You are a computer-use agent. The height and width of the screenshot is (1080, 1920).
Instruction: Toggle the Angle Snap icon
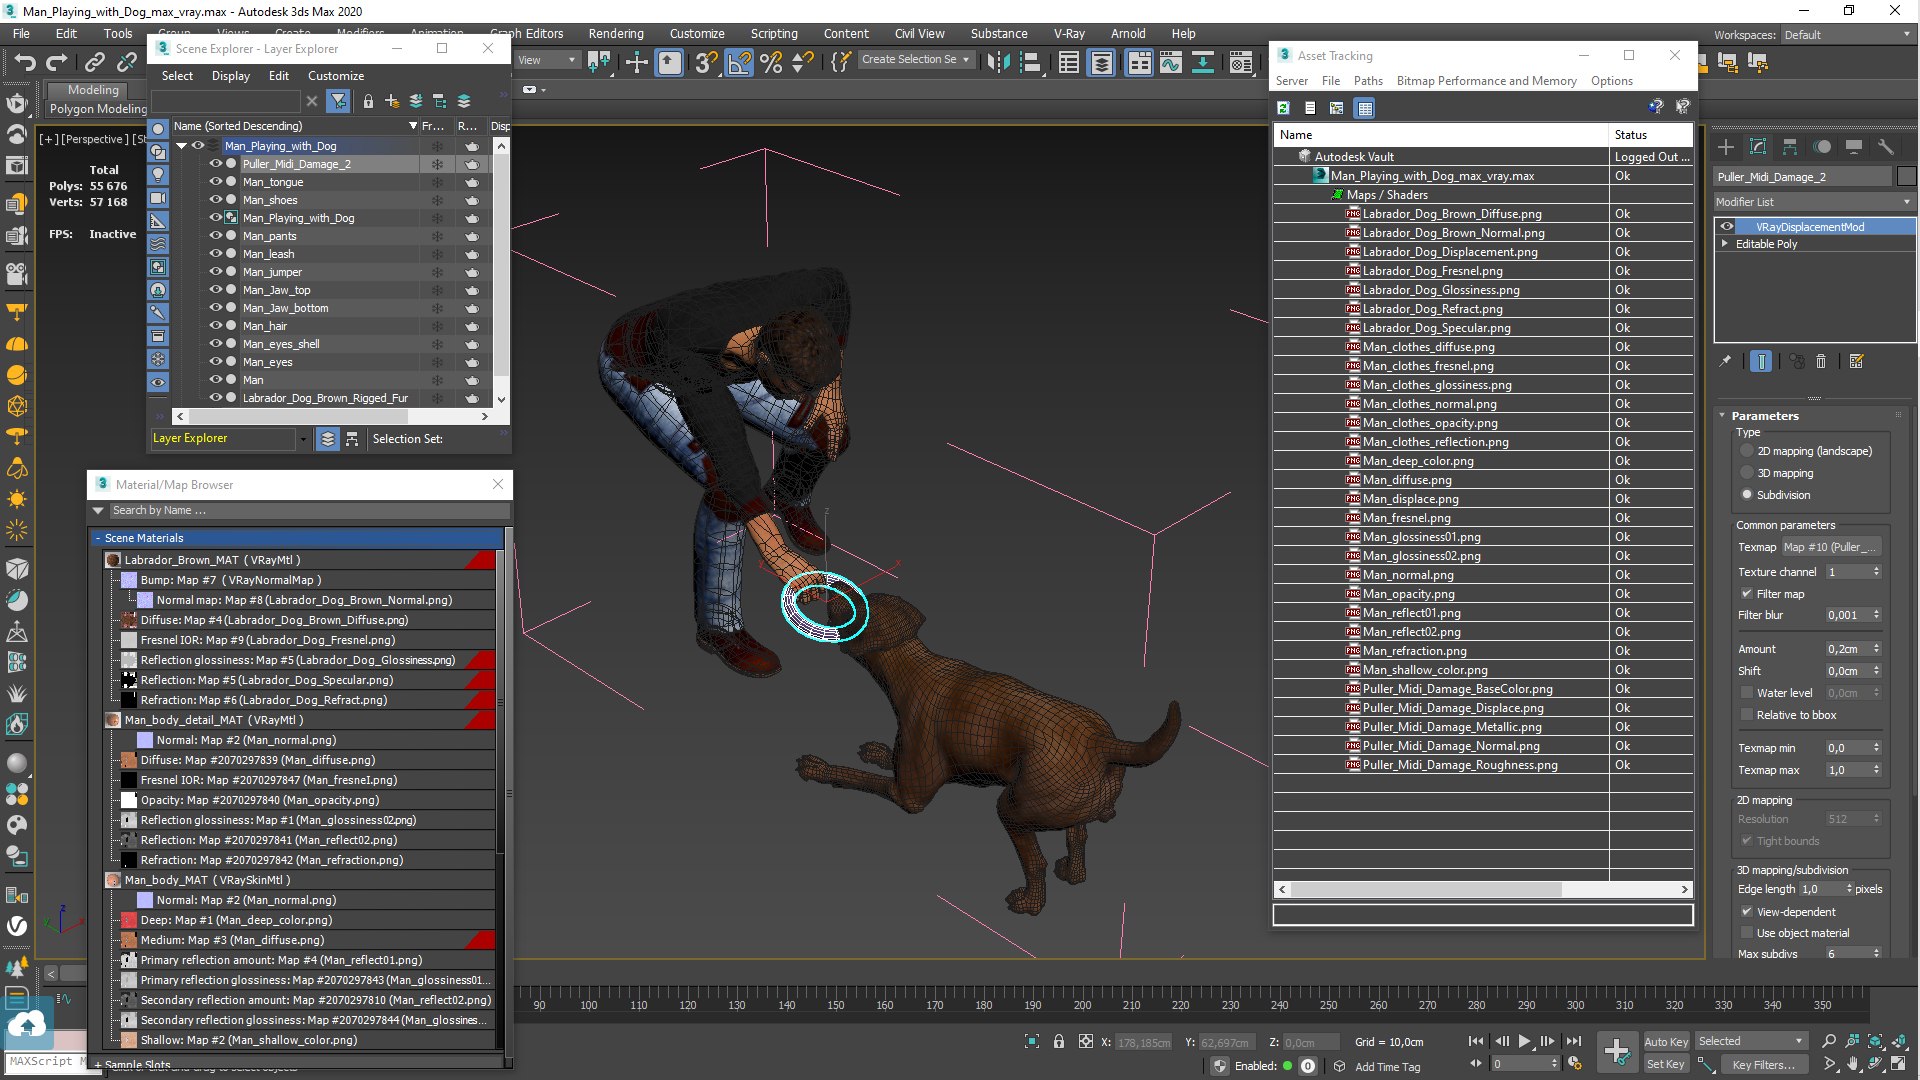[739, 62]
